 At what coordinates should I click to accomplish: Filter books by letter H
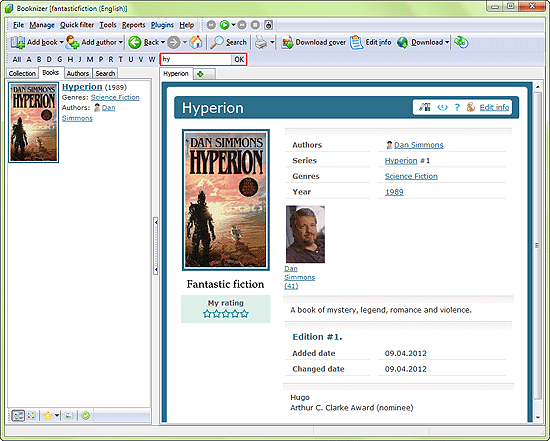click(x=70, y=59)
